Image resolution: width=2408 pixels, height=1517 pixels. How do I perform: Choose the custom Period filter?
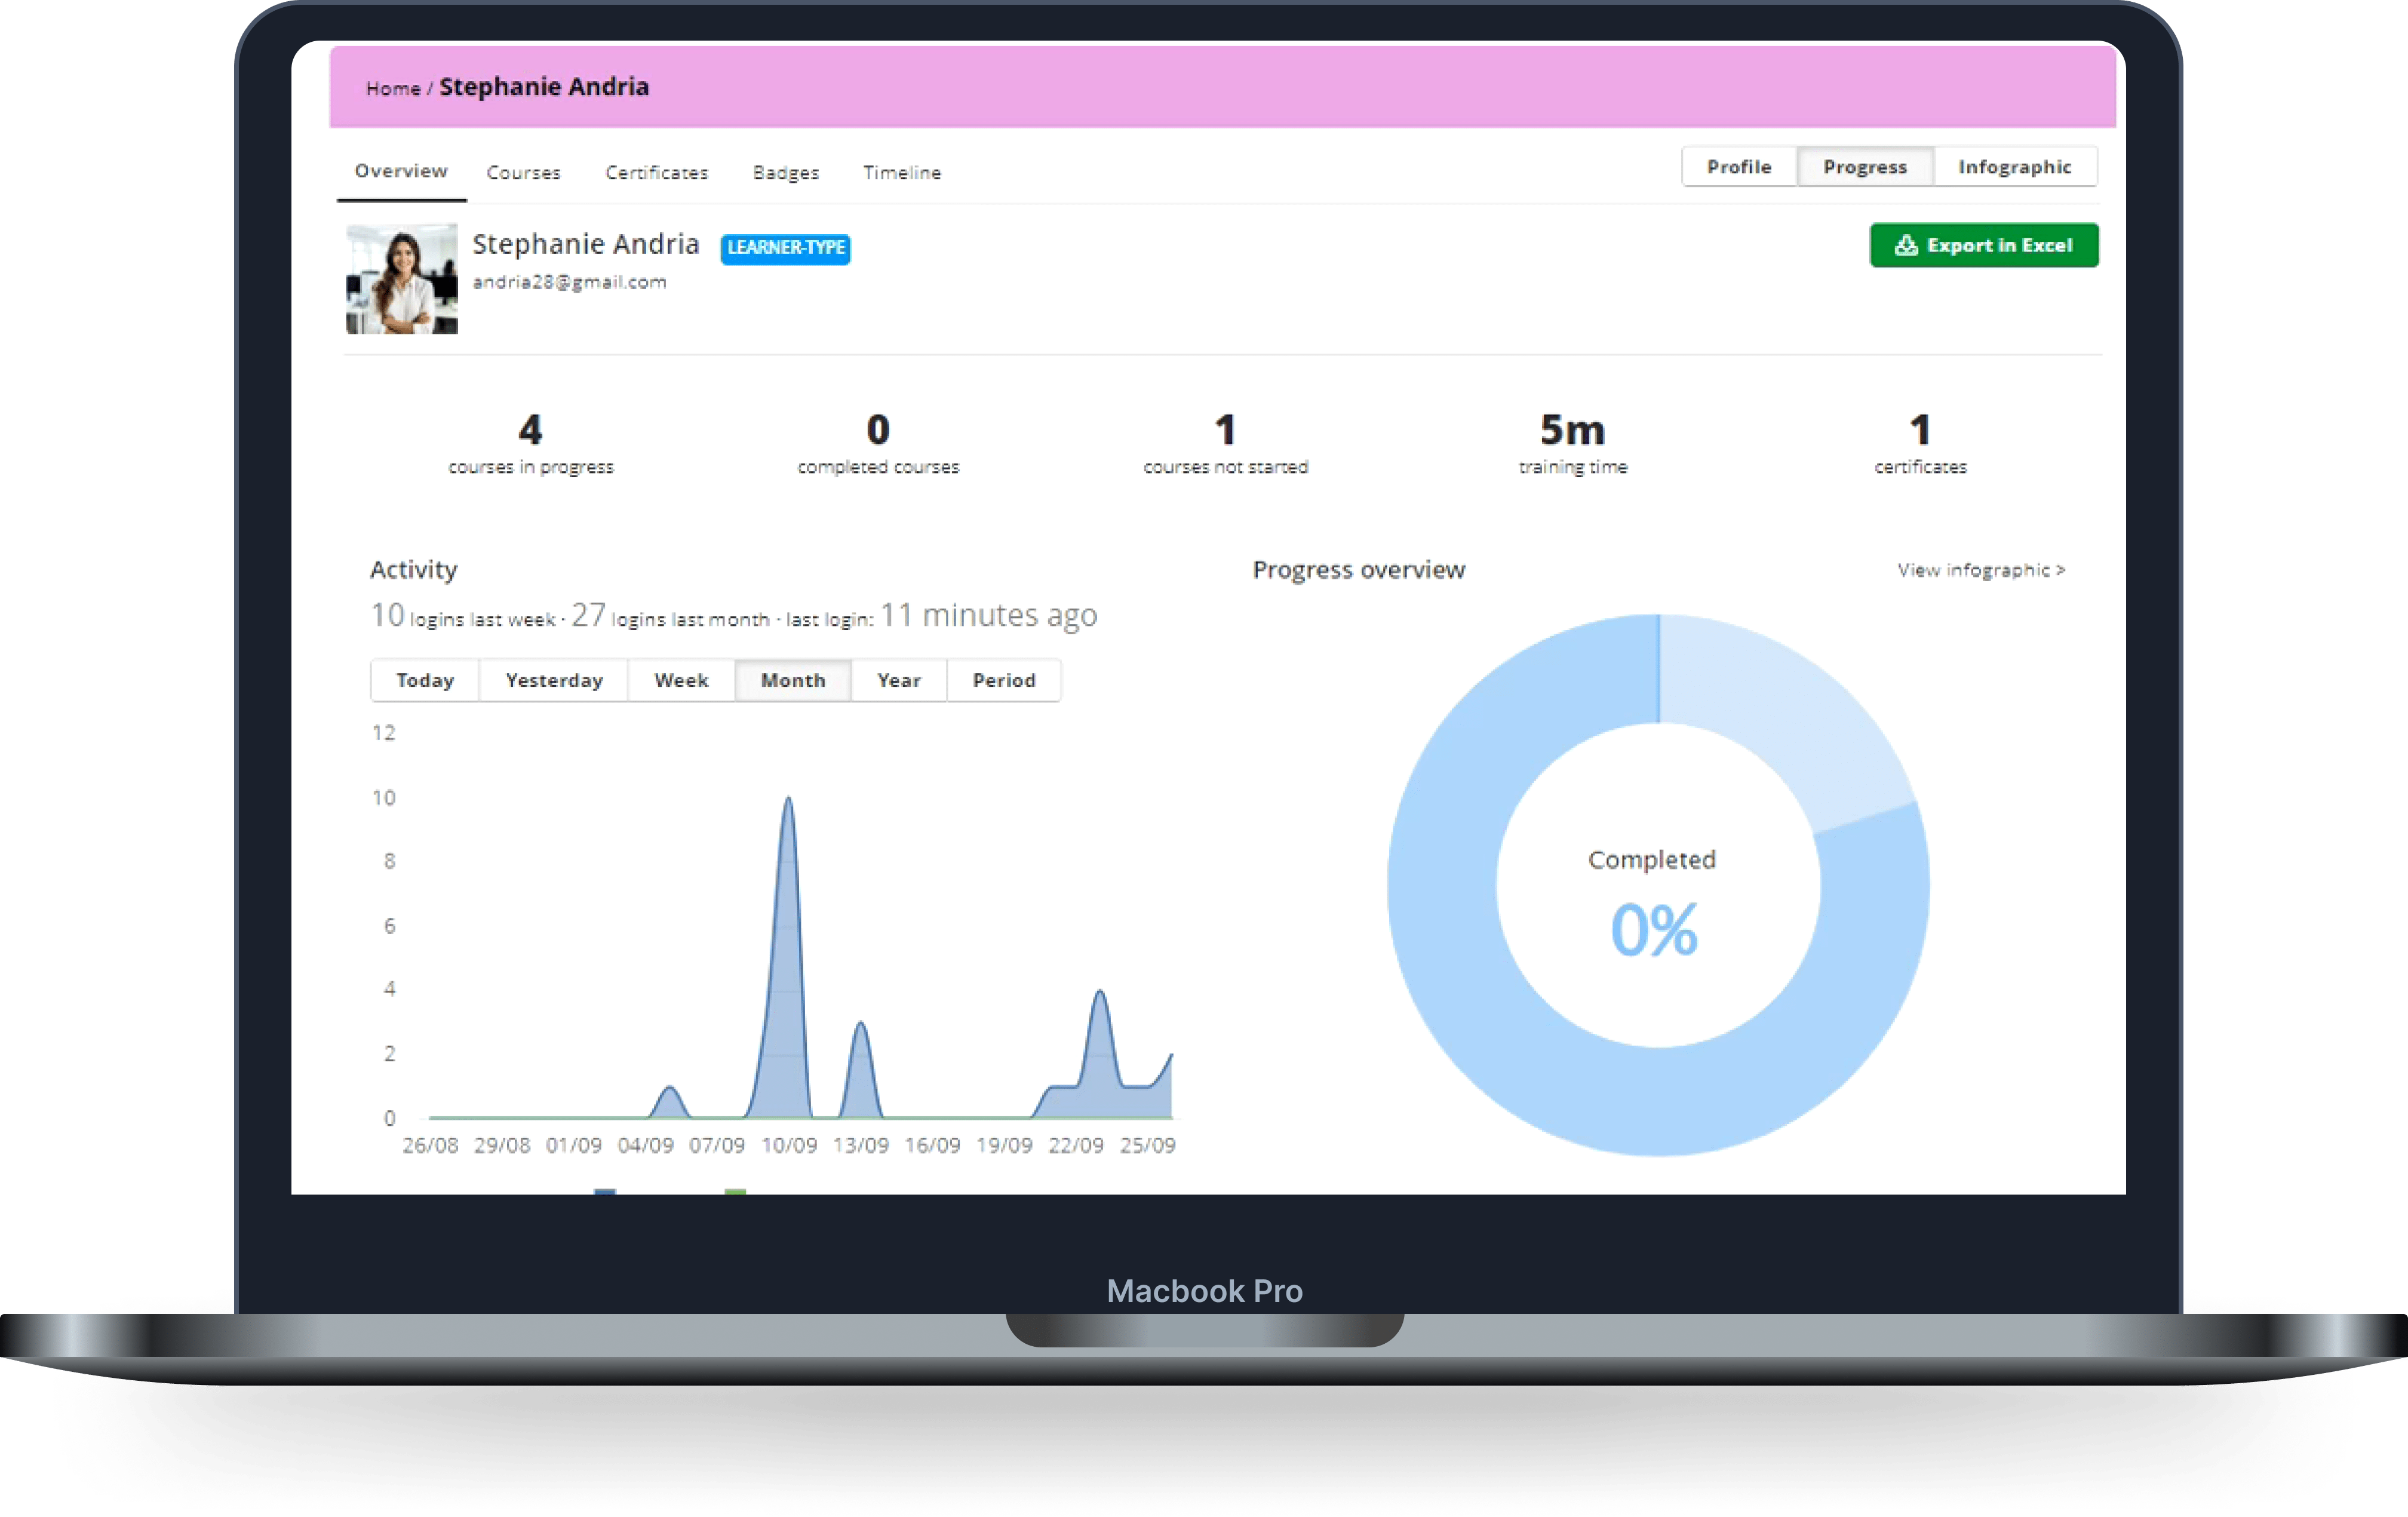click(x=1003, y=680)
